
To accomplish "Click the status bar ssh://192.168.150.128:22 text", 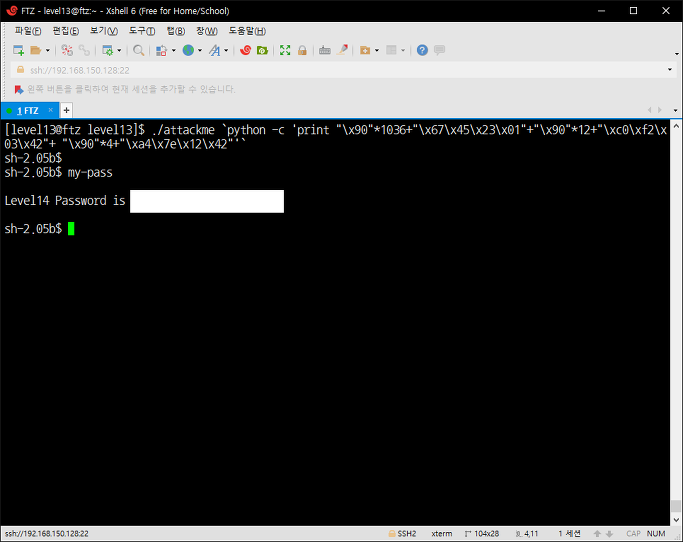I will pyautogui.click(x=47, y=534).
